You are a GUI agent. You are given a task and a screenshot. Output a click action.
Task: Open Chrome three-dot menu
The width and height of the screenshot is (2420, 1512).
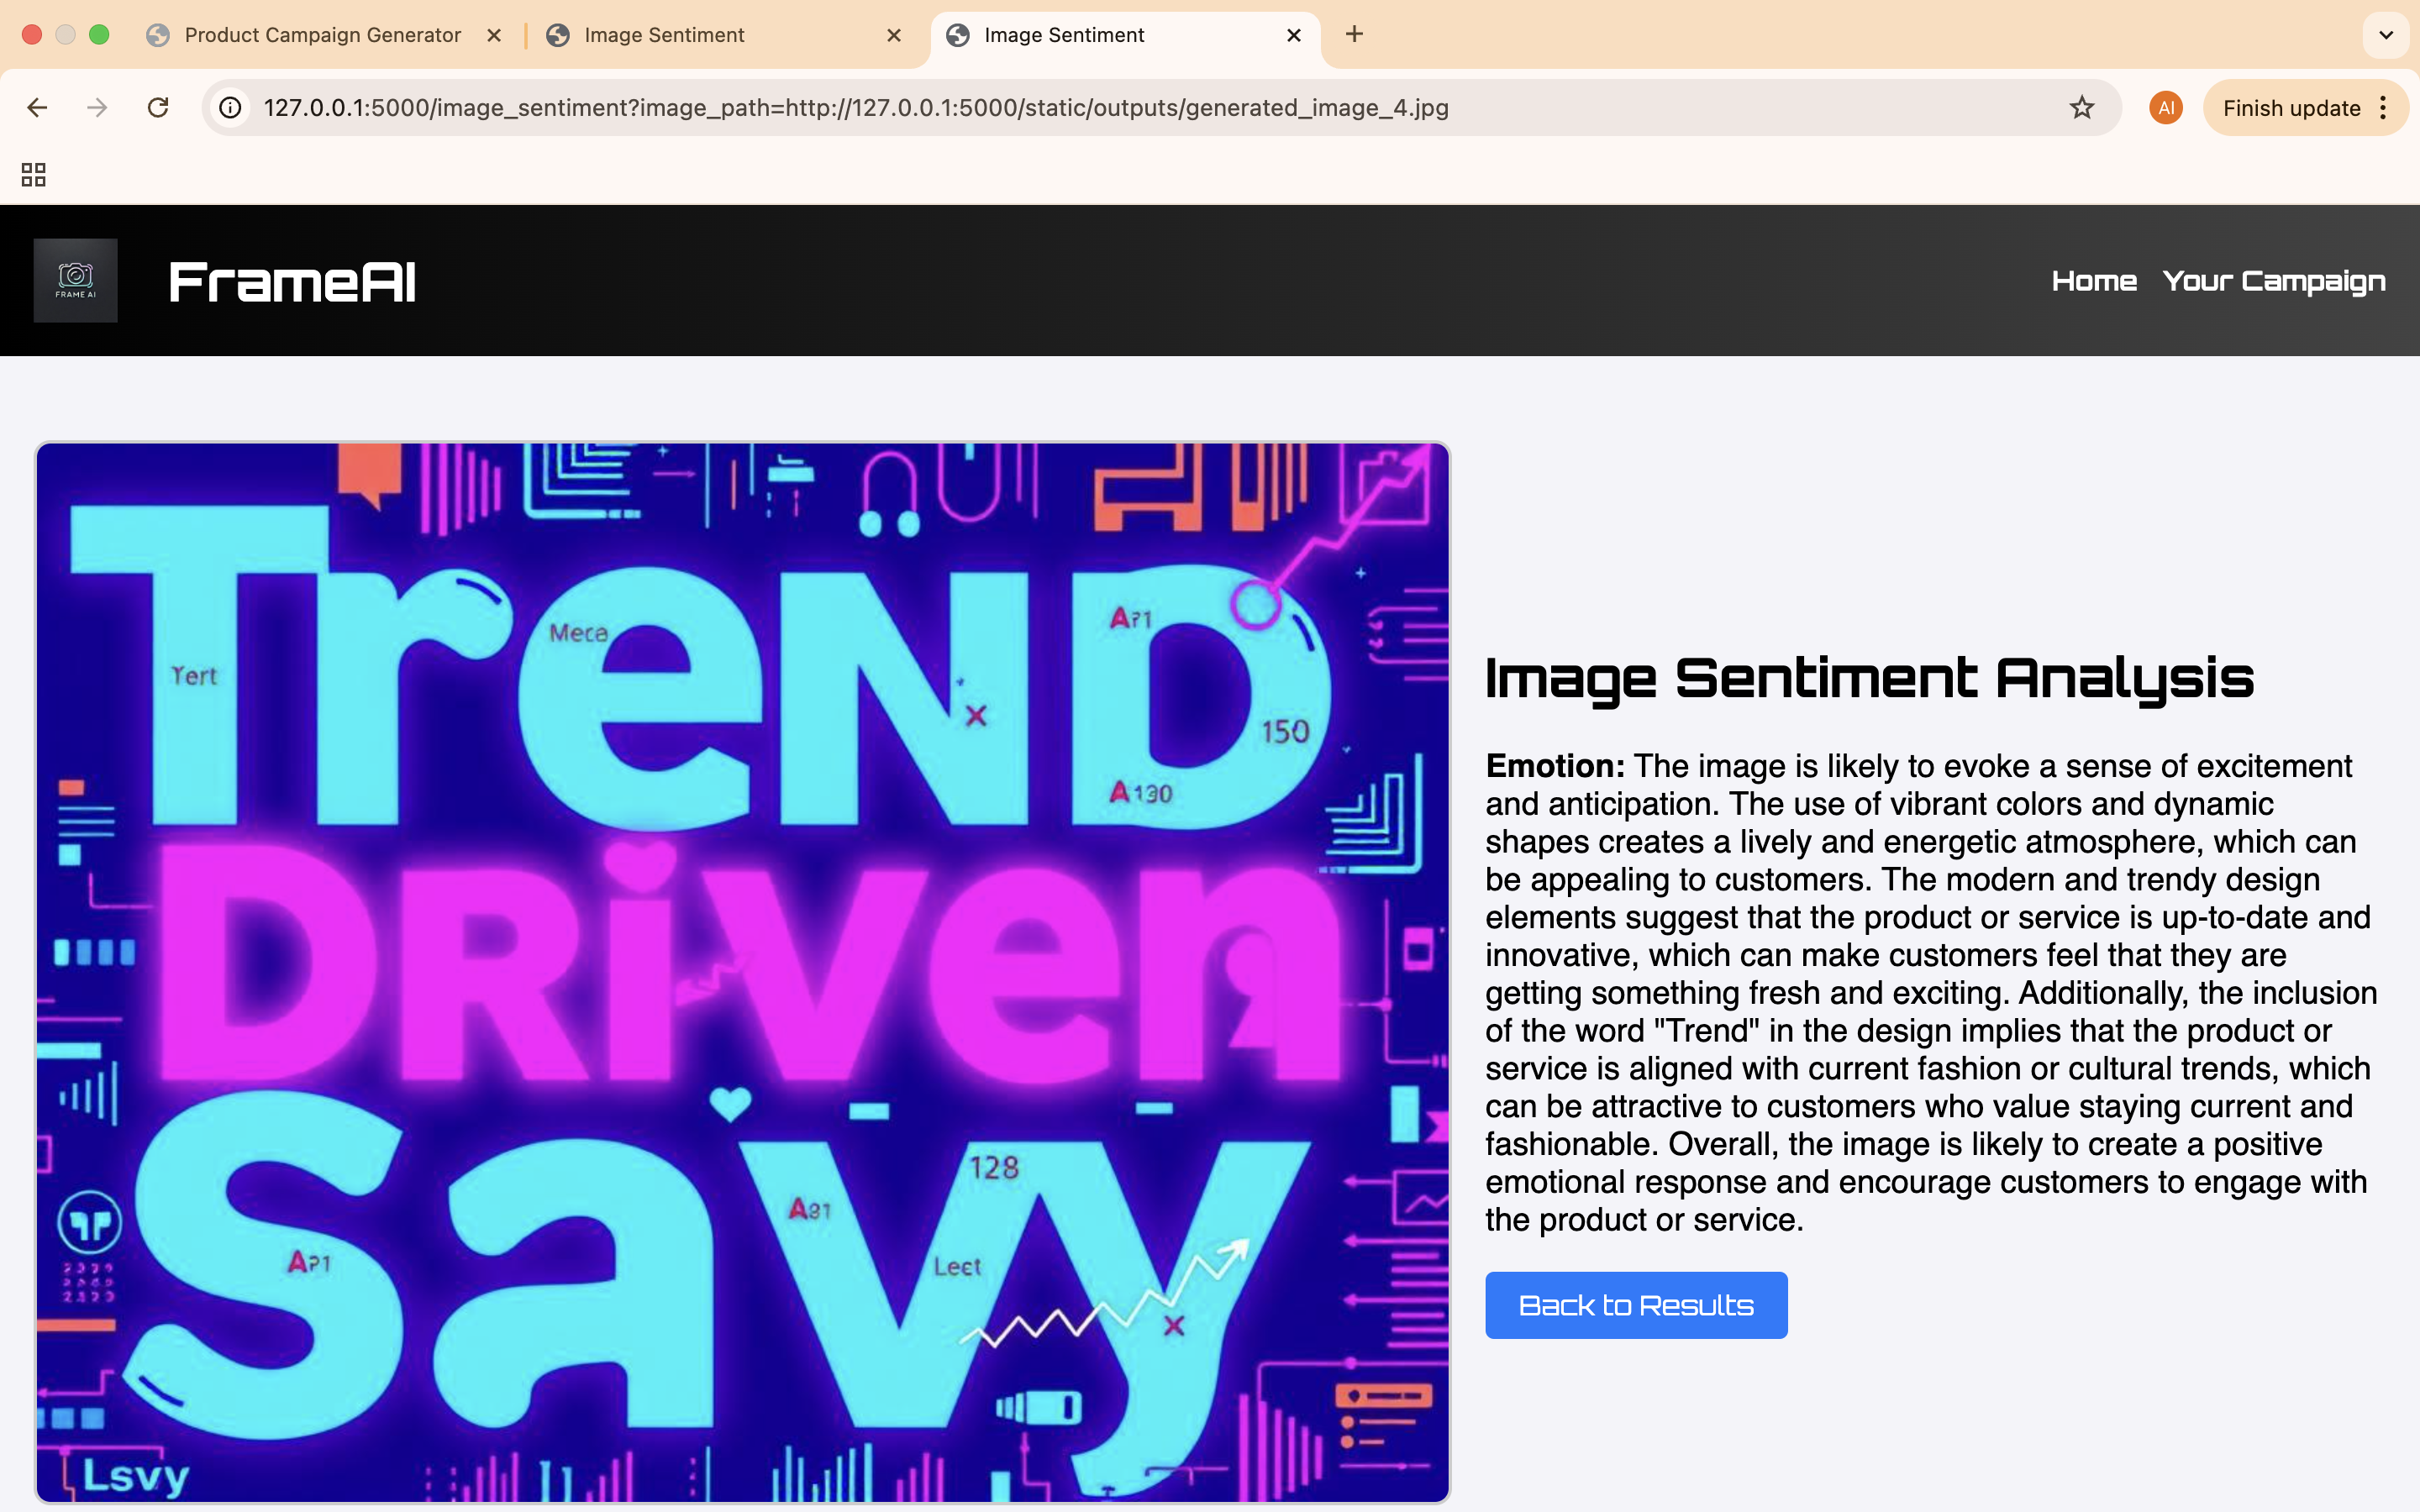pos(2384,108)
